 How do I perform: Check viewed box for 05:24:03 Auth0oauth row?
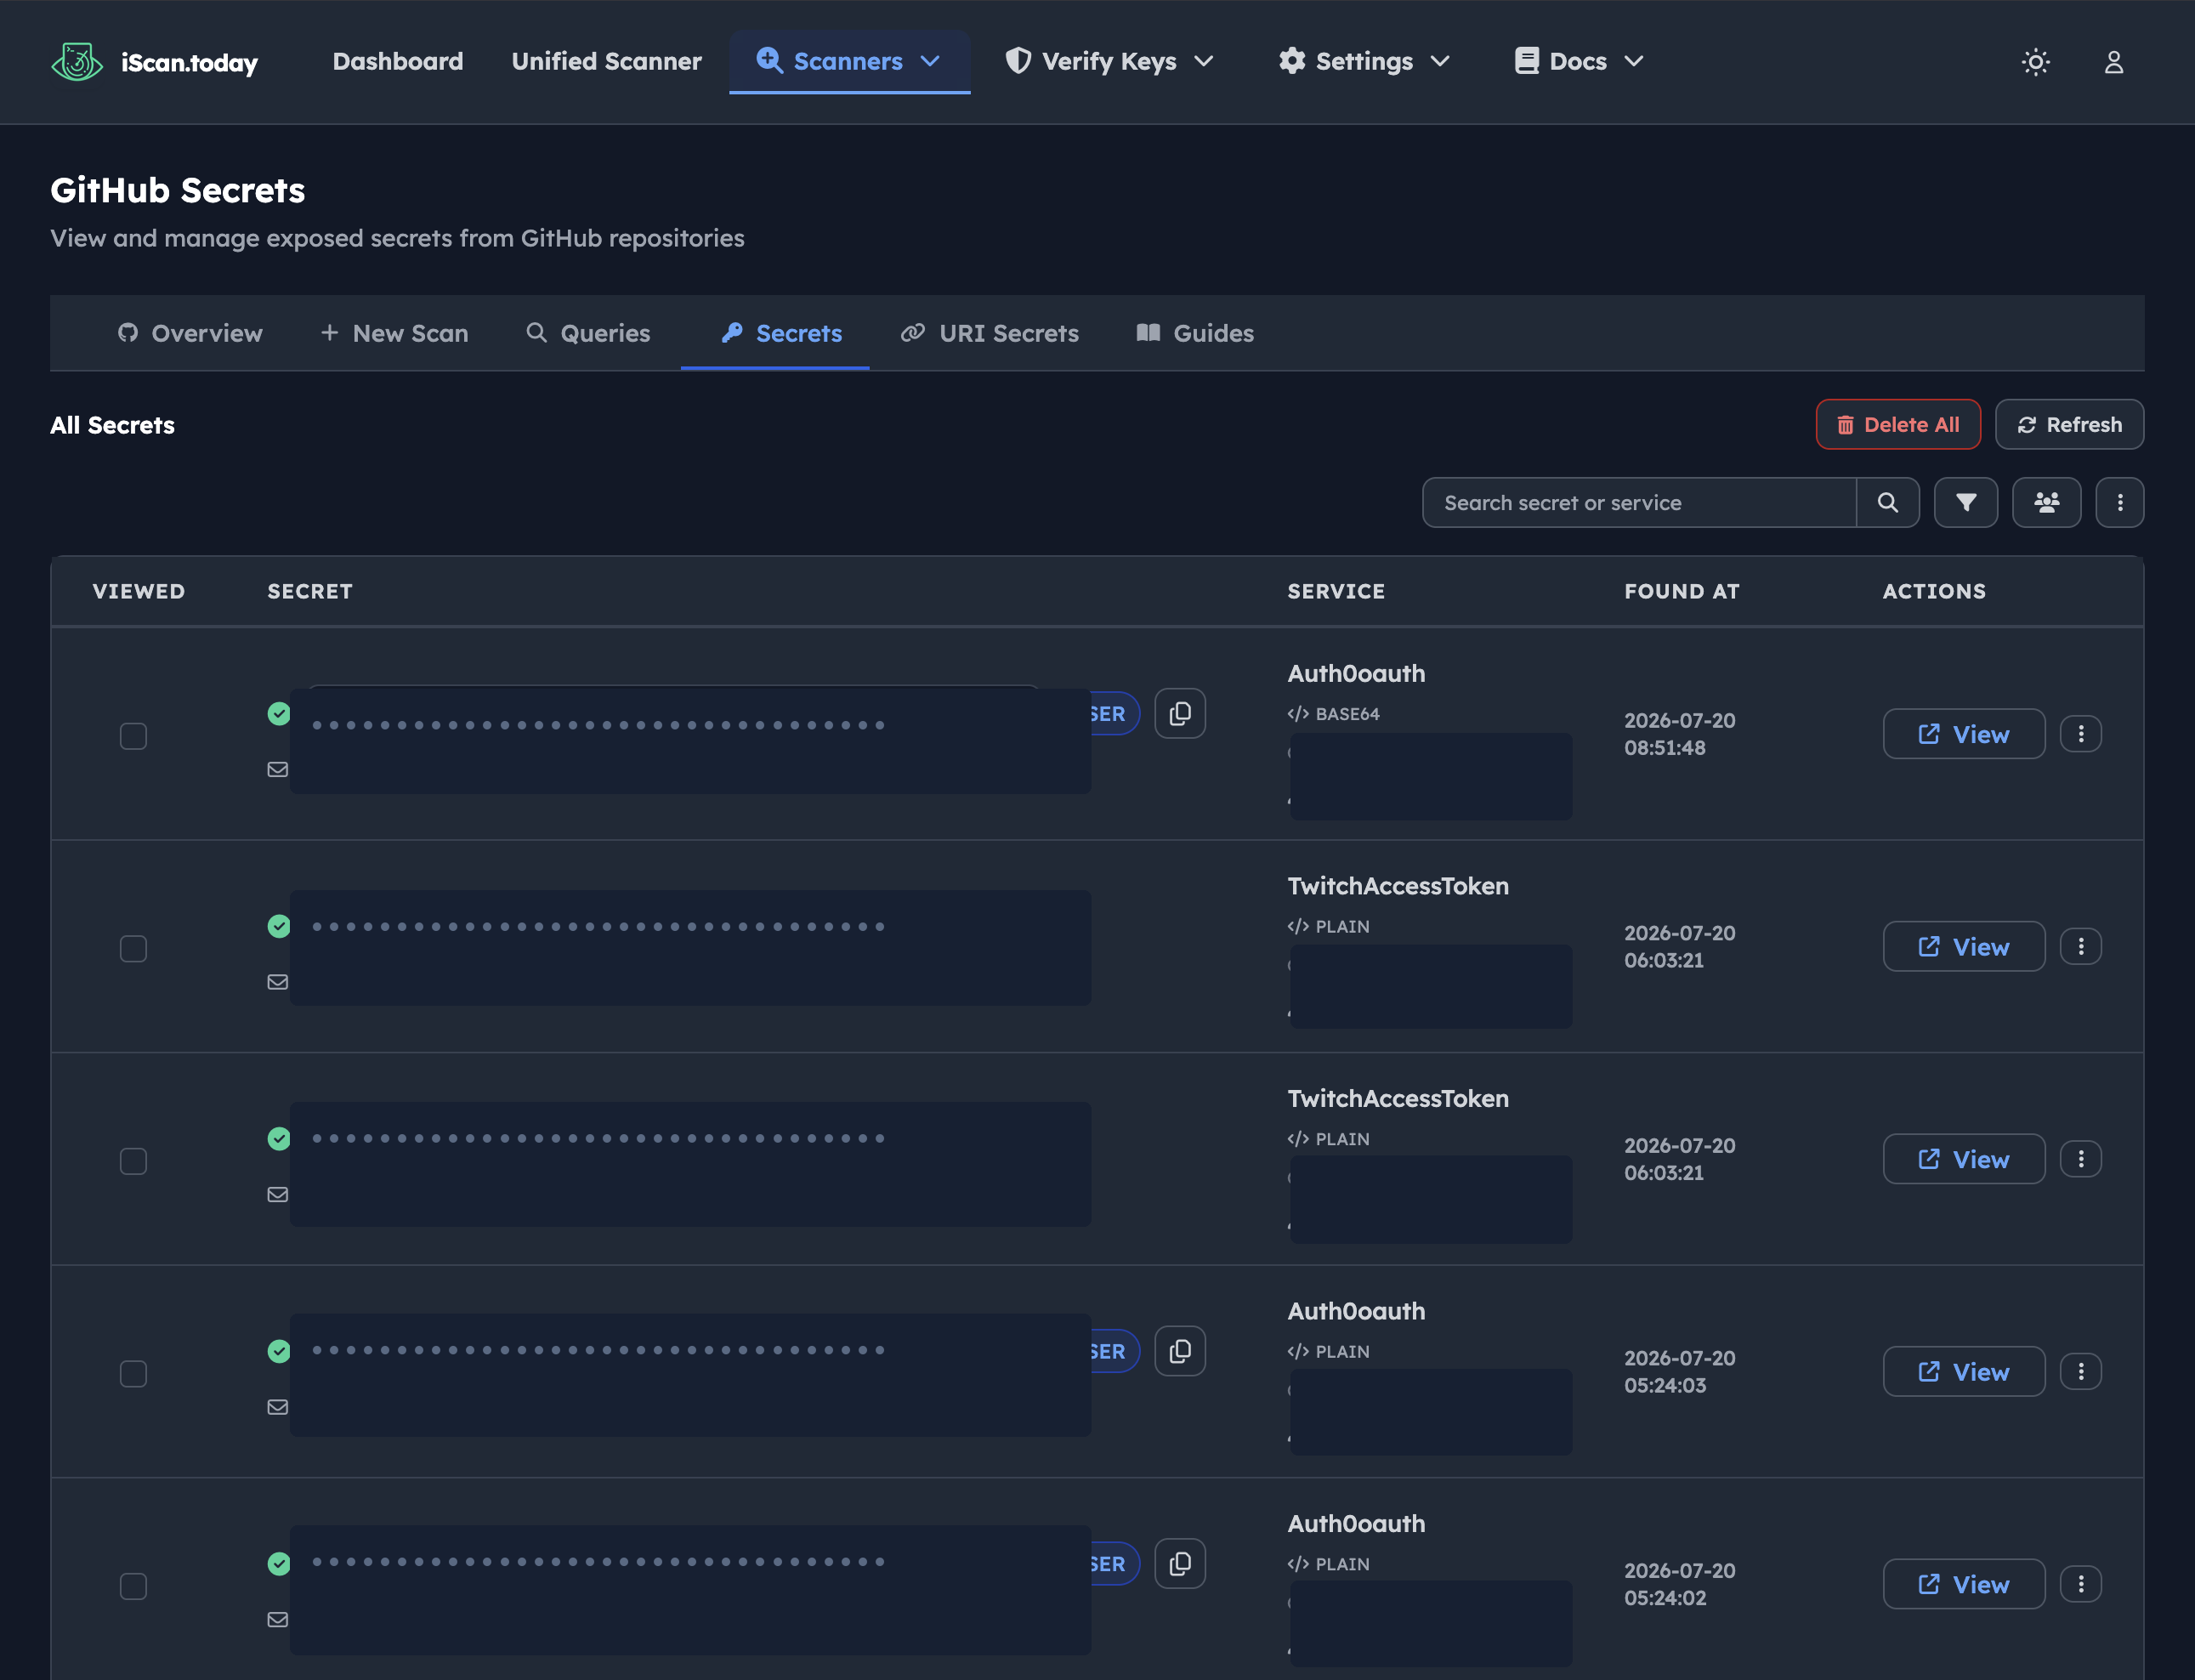(133, 1374)
